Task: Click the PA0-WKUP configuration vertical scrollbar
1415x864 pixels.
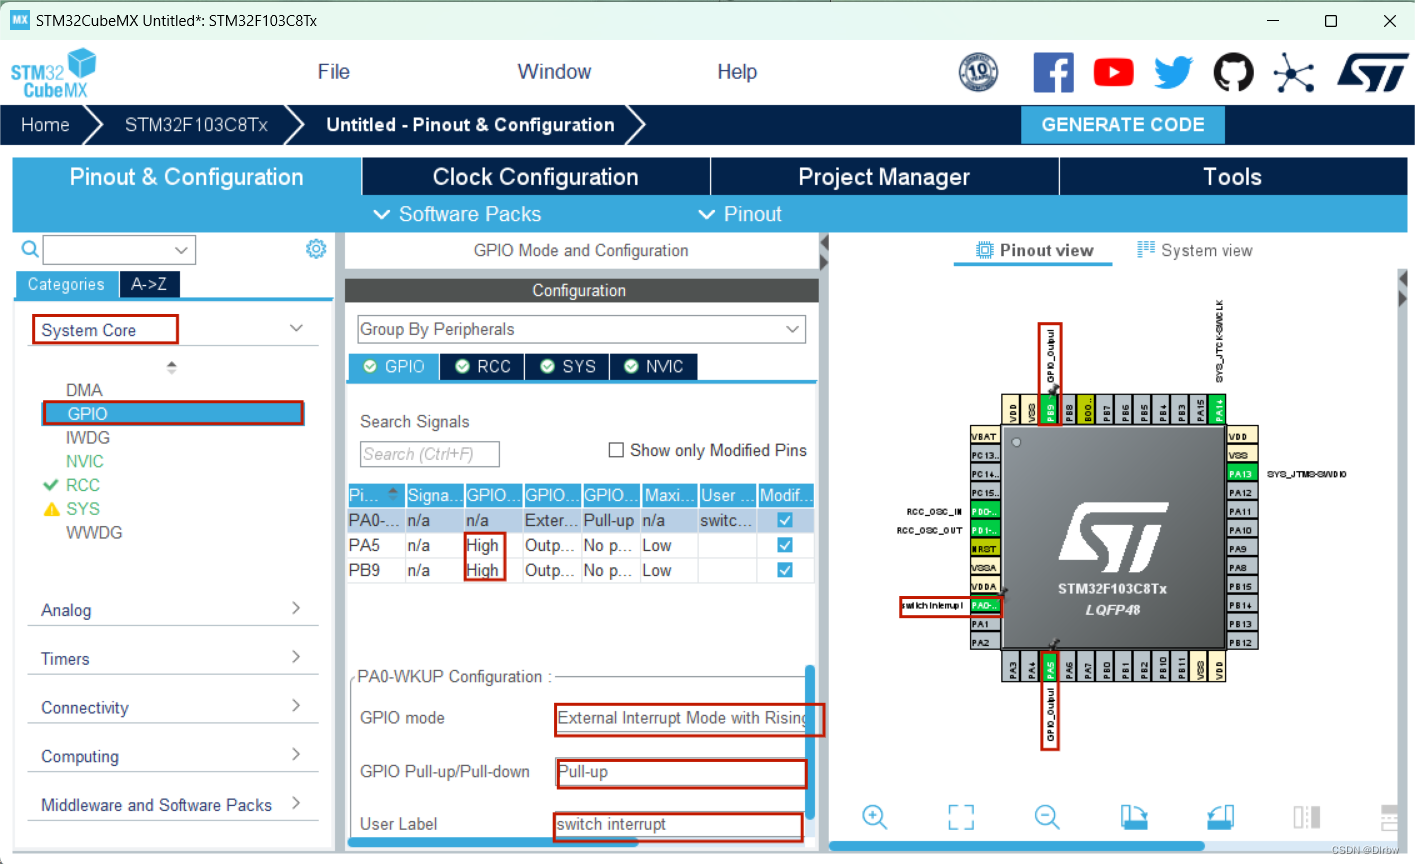Action: (x=810, y=742)
